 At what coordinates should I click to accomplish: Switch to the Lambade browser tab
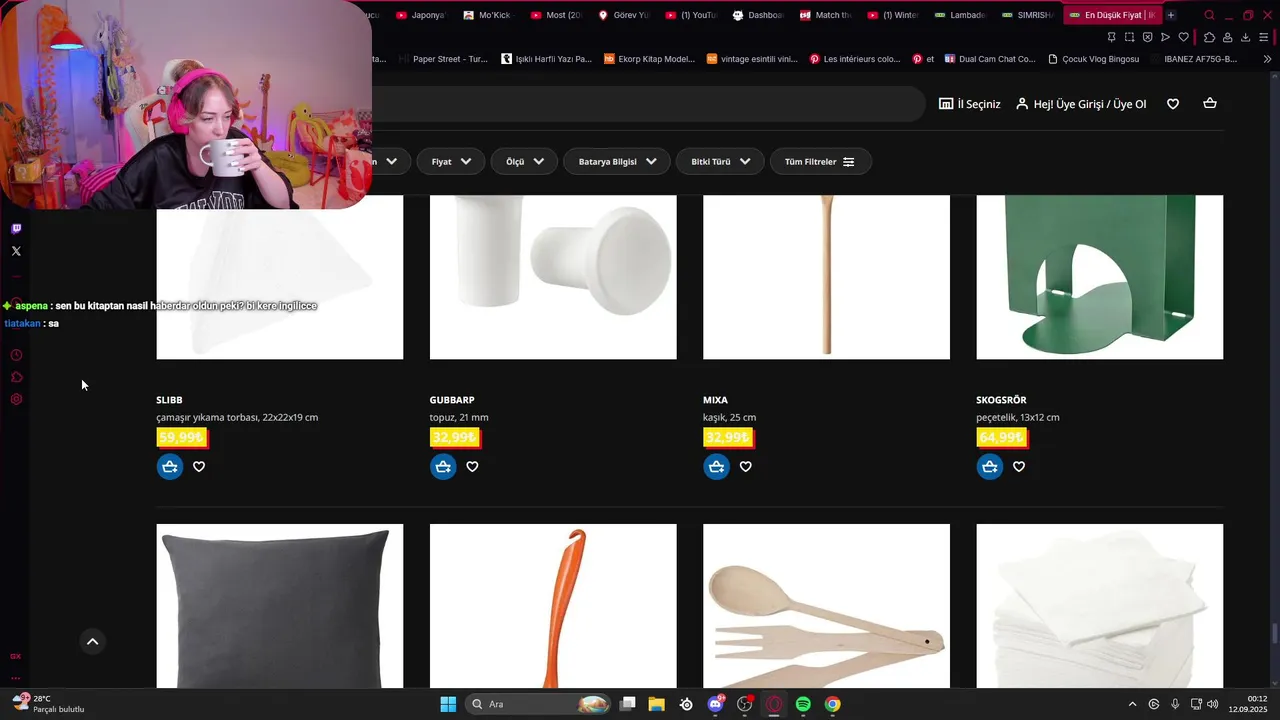point(961,15)
